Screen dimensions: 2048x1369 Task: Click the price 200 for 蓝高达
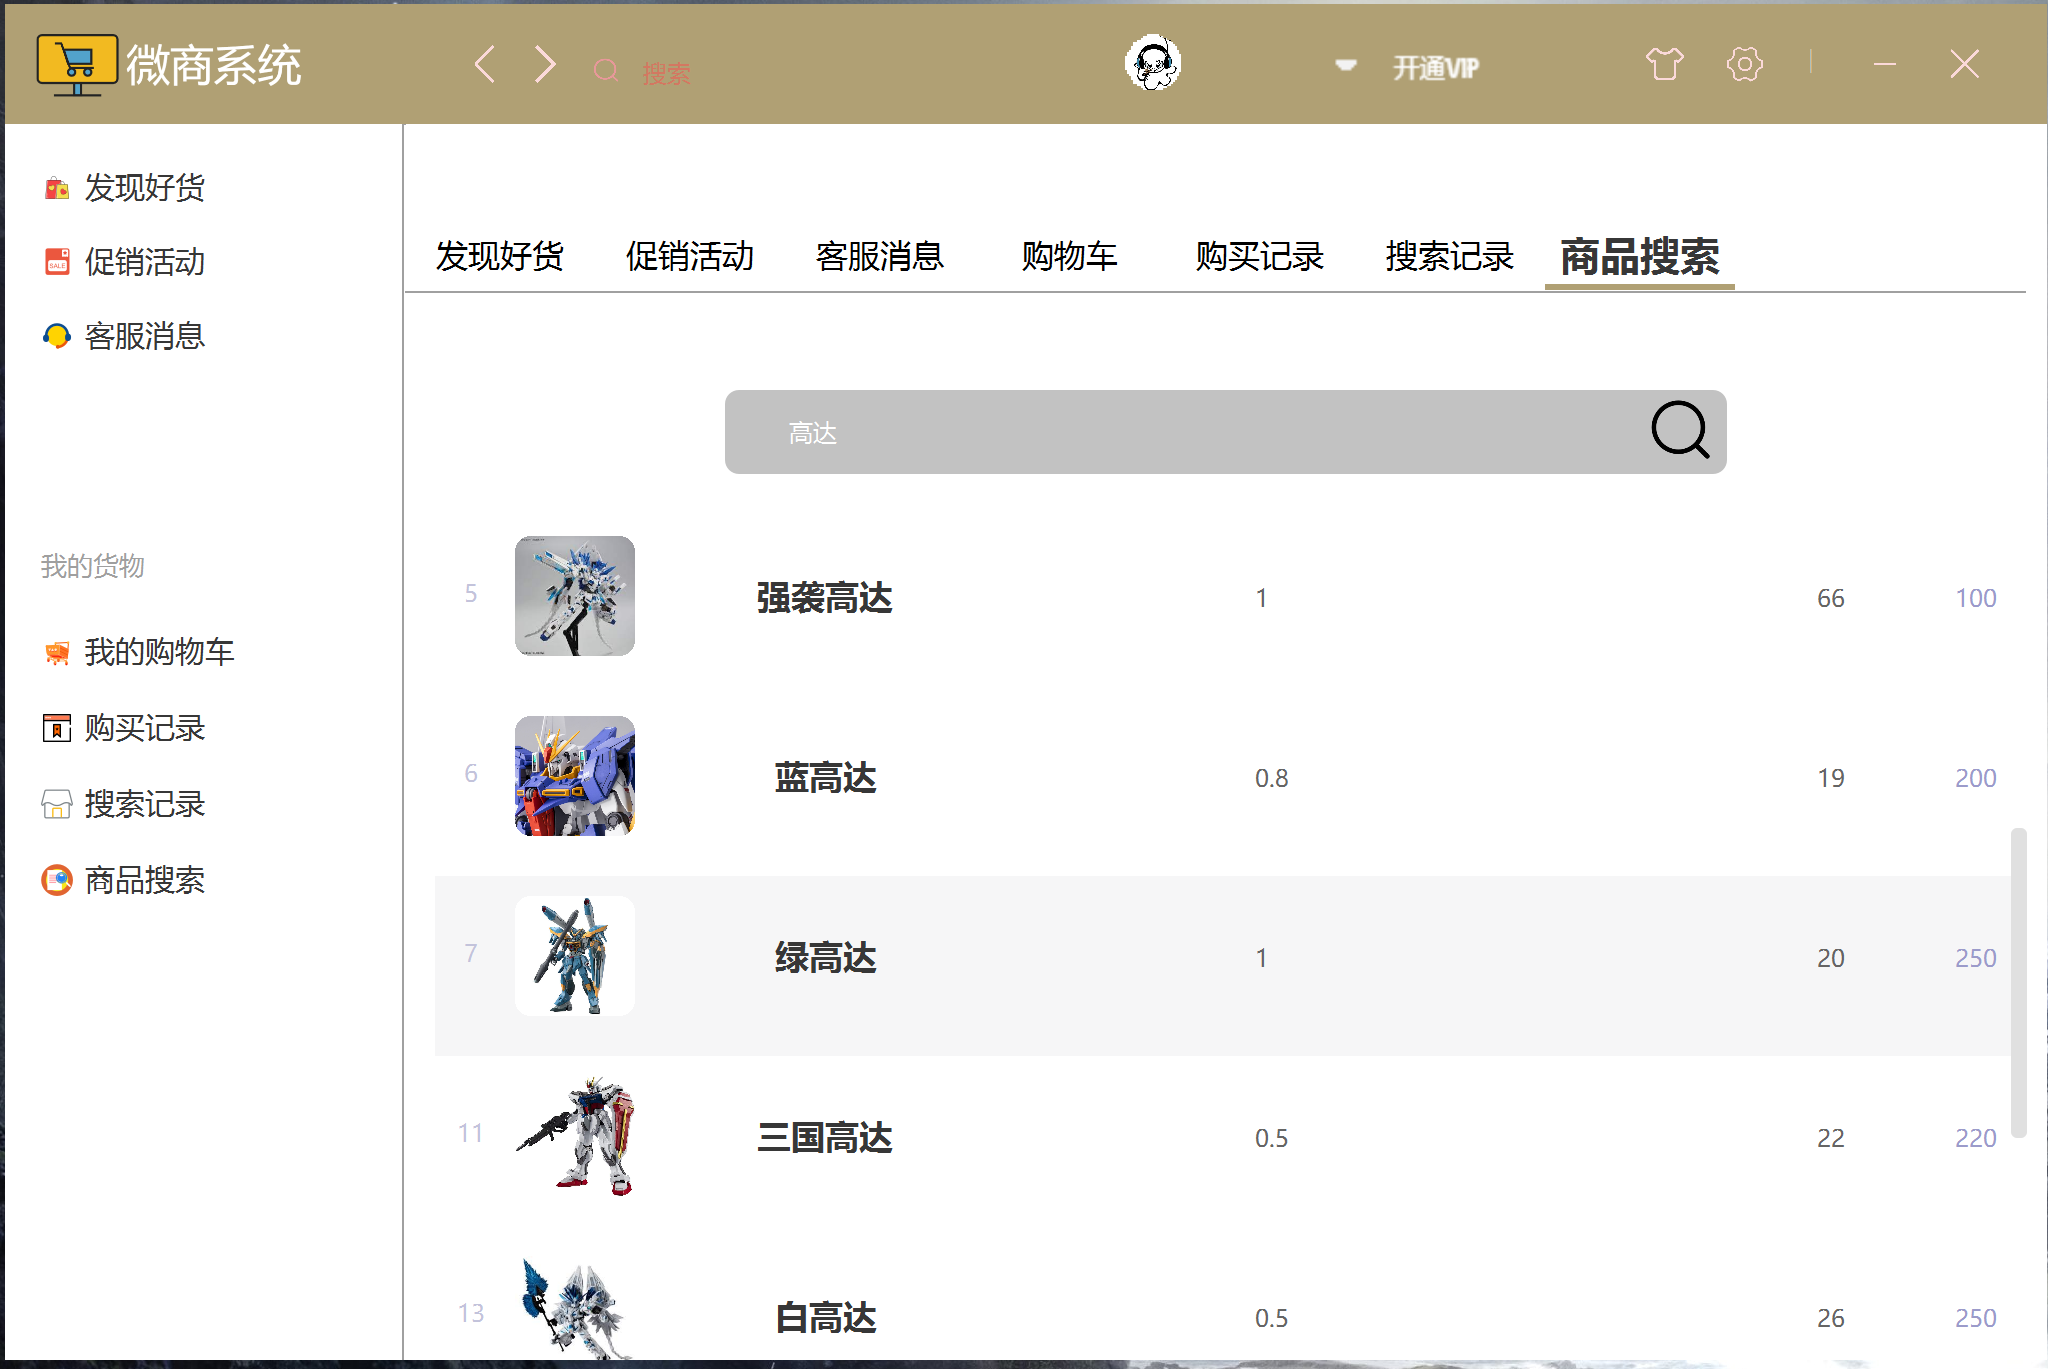pos(1974,778)
